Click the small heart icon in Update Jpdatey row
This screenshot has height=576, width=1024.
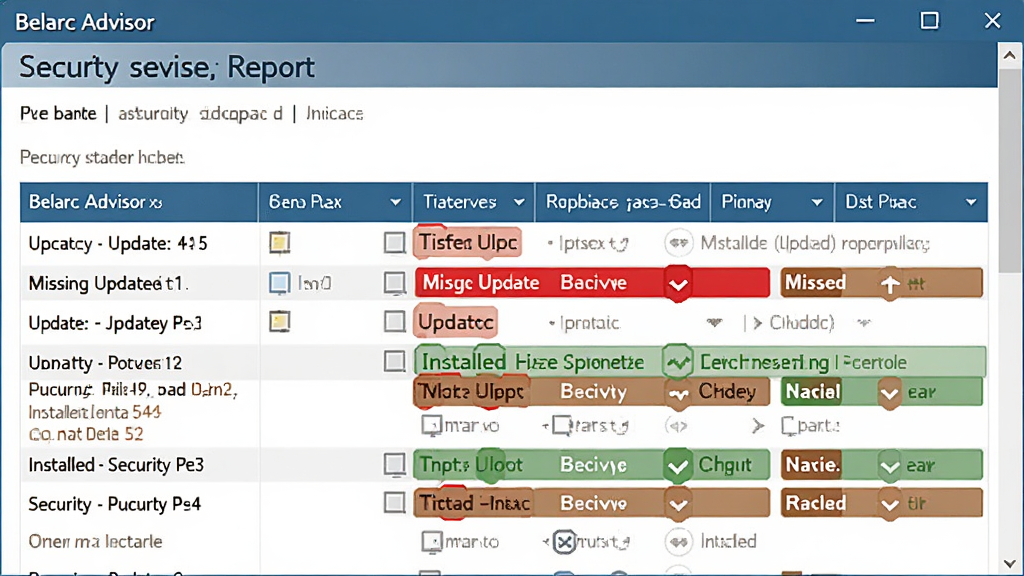point(714,323)
